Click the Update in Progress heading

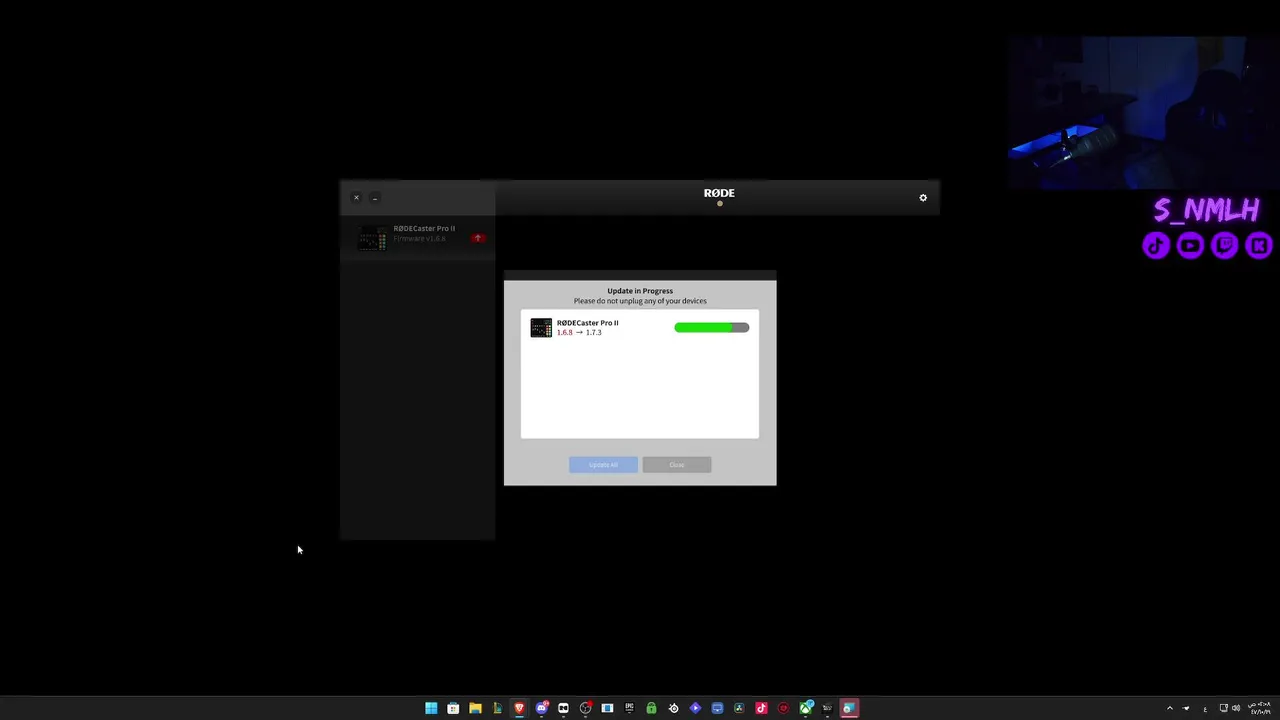pyautogui.click(x=640, y=291)
